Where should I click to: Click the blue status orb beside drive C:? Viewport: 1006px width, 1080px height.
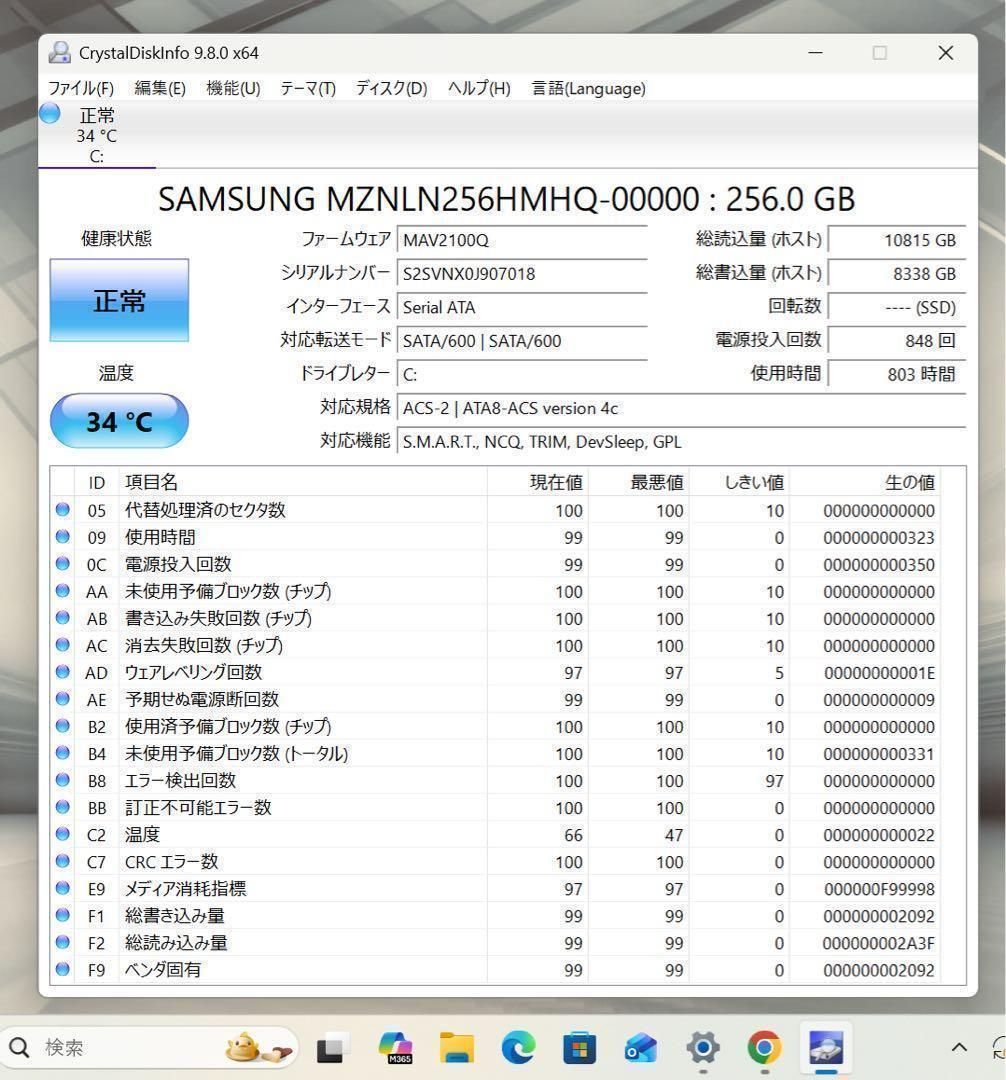[50, 114]
